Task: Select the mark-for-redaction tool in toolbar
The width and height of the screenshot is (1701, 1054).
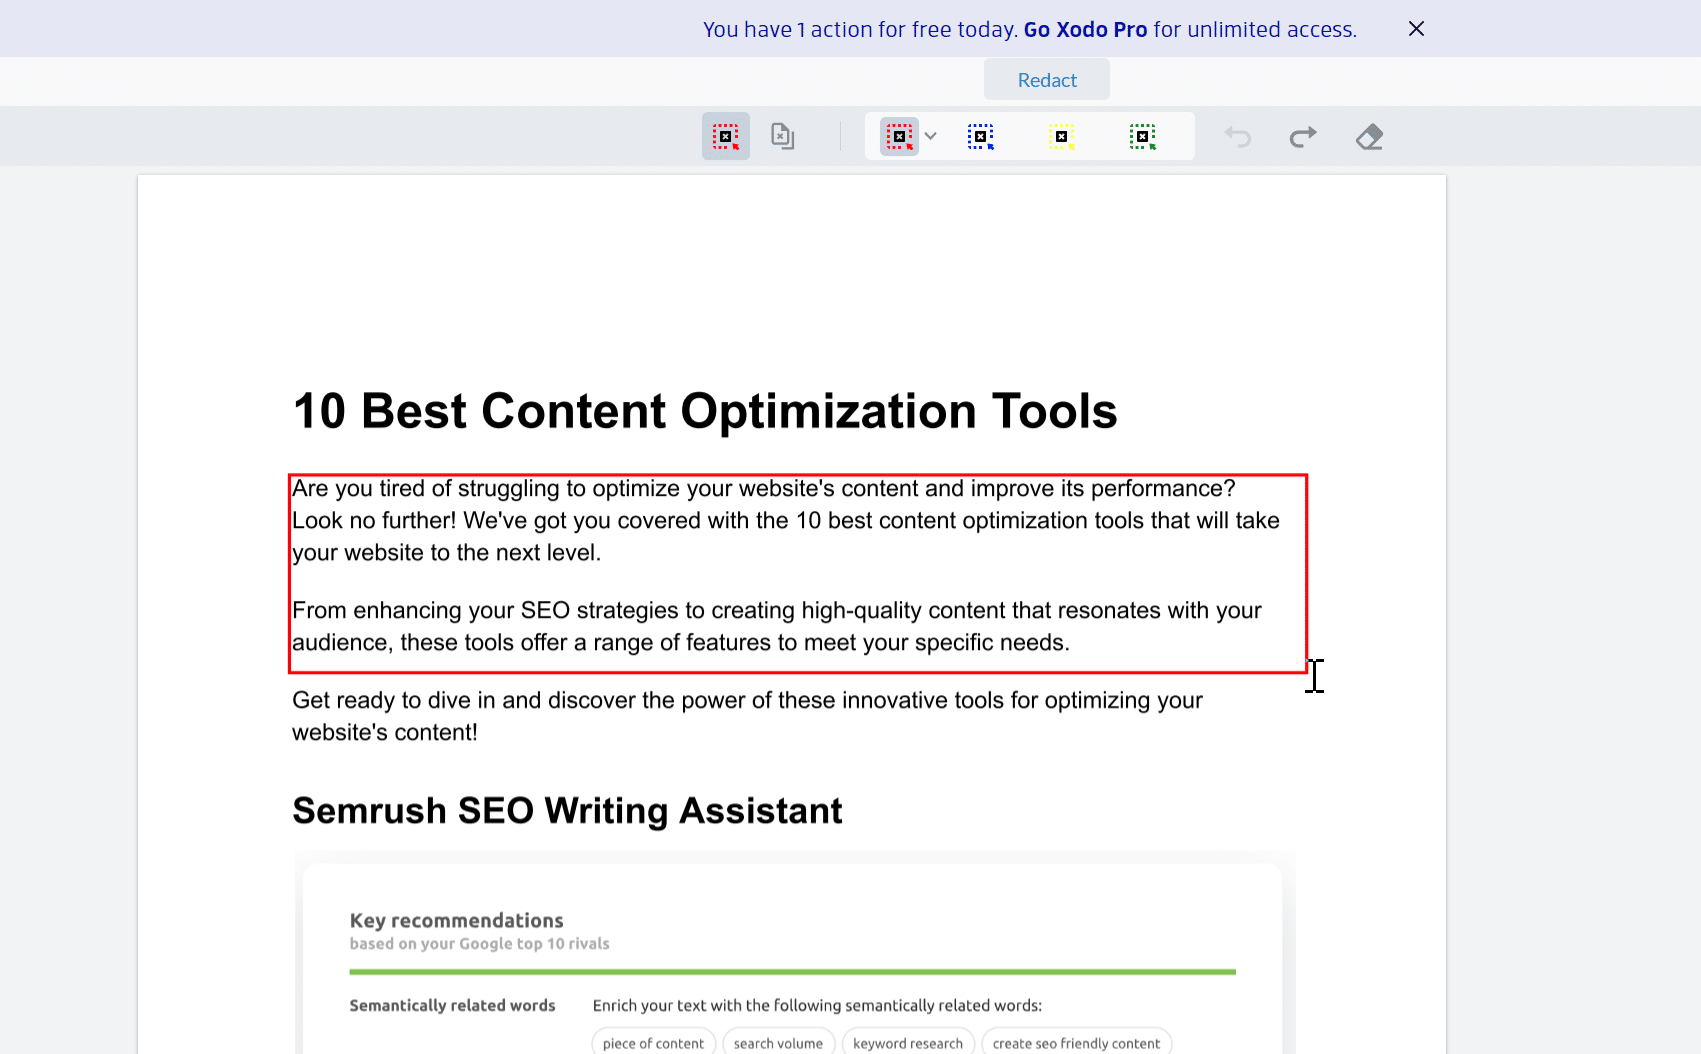Action: [x=725, y=136]
